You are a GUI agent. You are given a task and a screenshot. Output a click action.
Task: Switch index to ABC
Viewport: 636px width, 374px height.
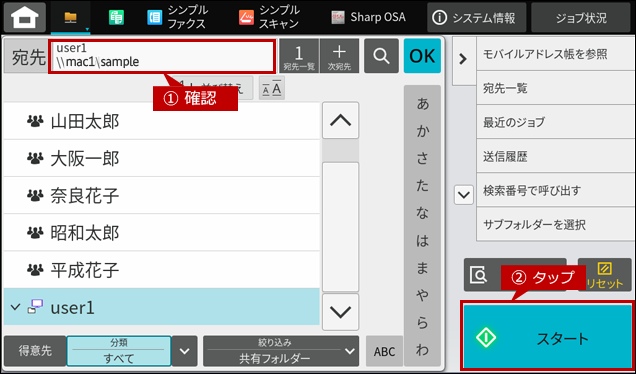click(x=384, y=351)
